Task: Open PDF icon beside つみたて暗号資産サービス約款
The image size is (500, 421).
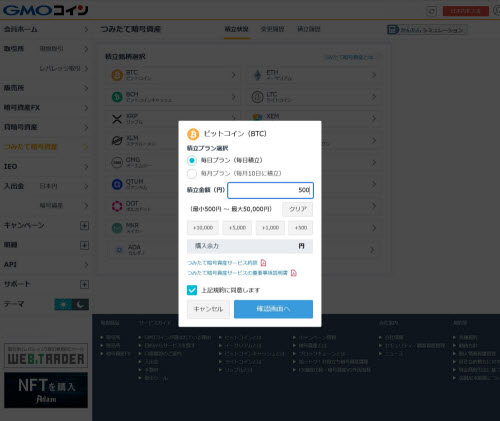Action: (263, 263)
